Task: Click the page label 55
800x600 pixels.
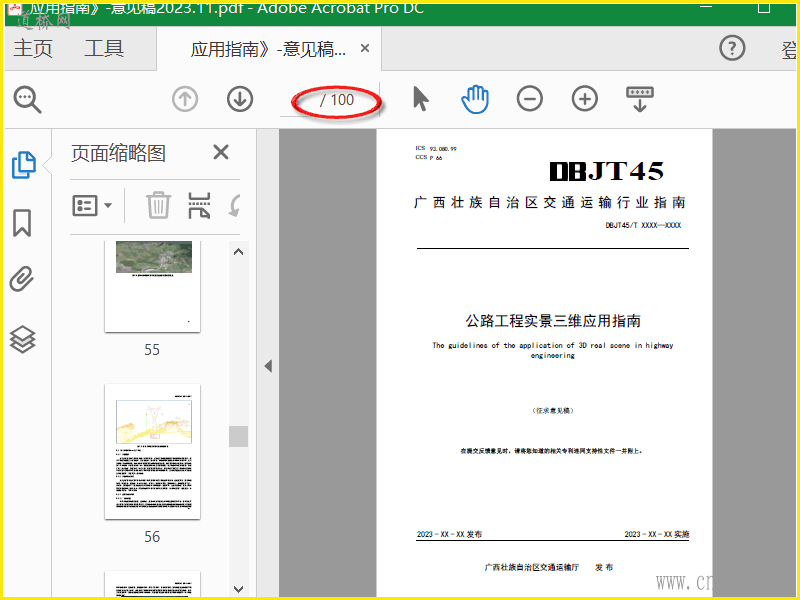Action: 152,349
